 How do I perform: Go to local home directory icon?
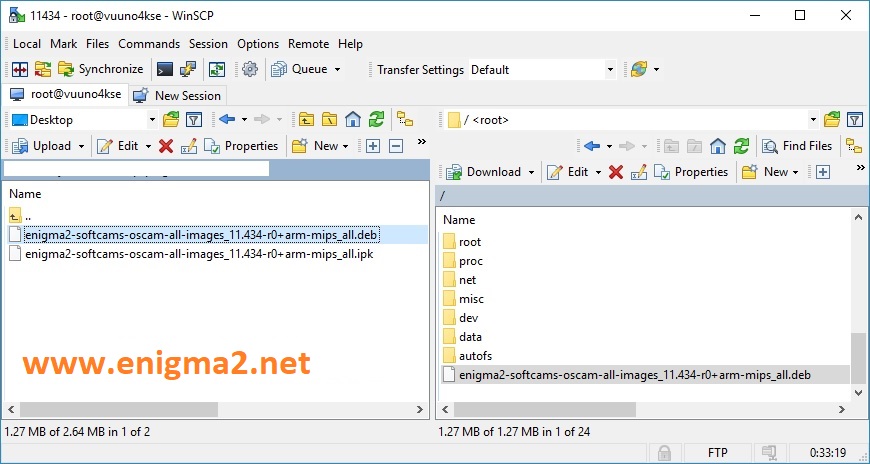coord(353,119)
